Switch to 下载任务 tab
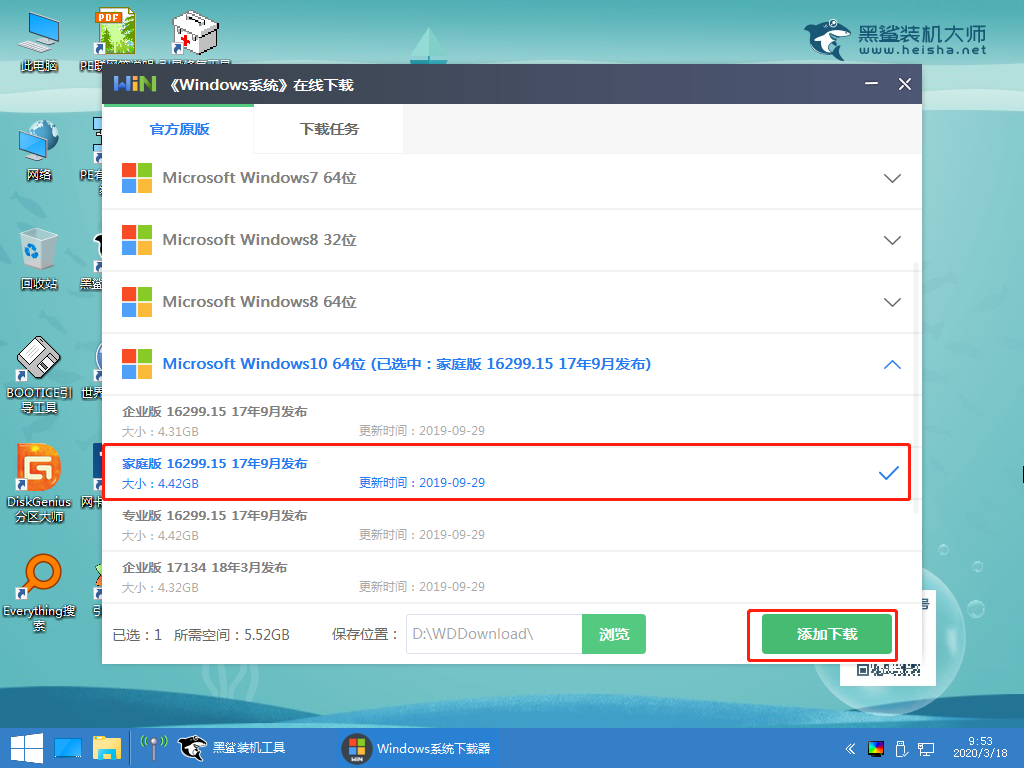The height and width of the screenshot is (768, 1024). coord(329,129)
